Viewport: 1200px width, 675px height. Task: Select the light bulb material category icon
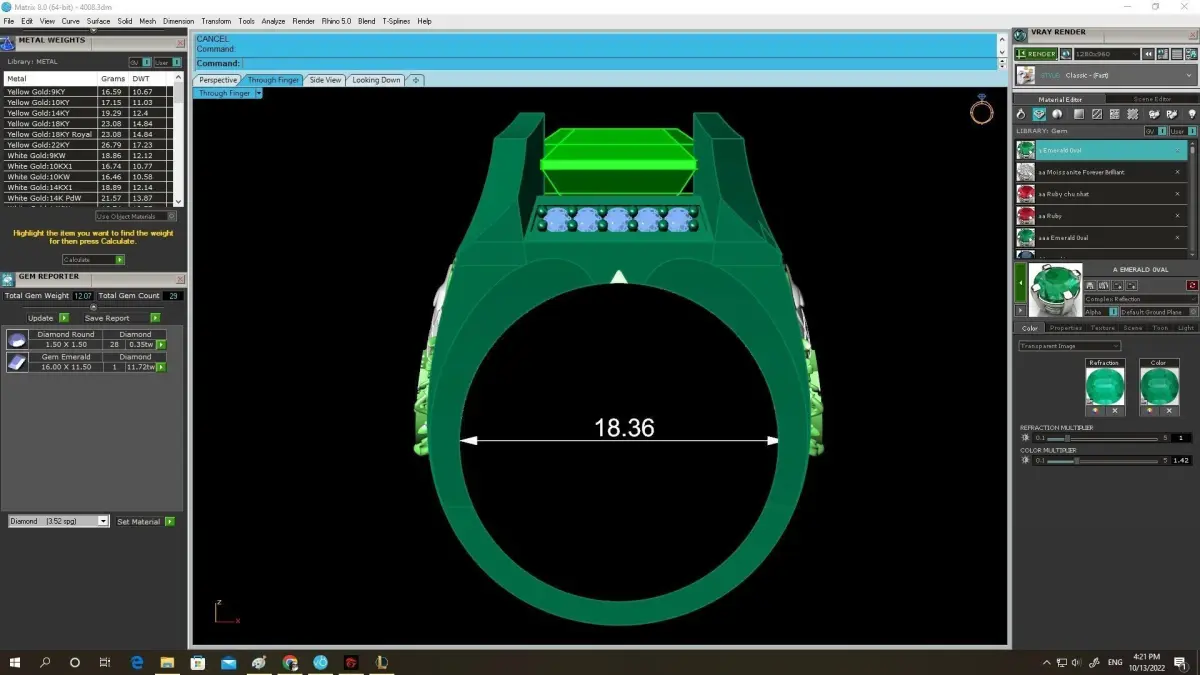[1190, 114]
